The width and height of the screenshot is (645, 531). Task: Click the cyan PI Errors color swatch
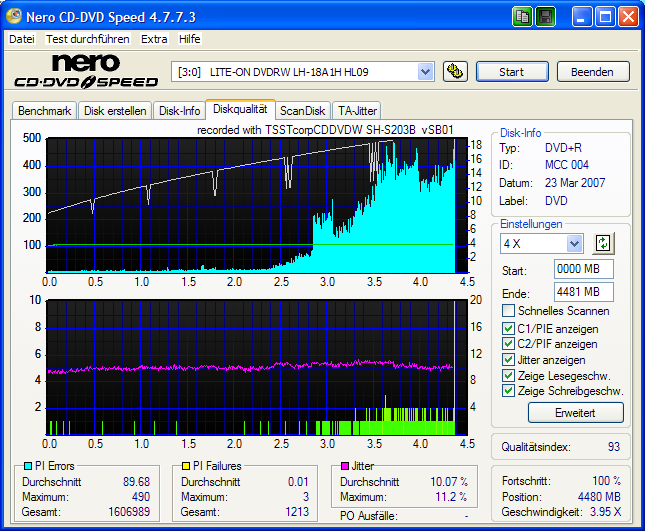click(x=28, y=466)
